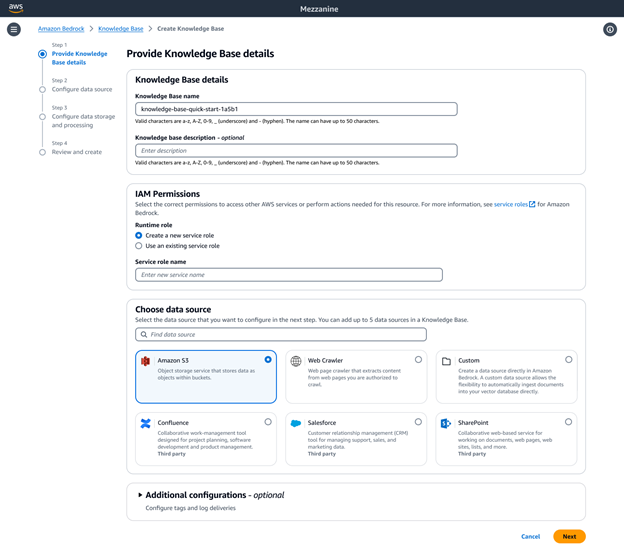Click the info panel icon at top right
The height and width of the screenshot is (552, 624).
[x=609, y=30]
